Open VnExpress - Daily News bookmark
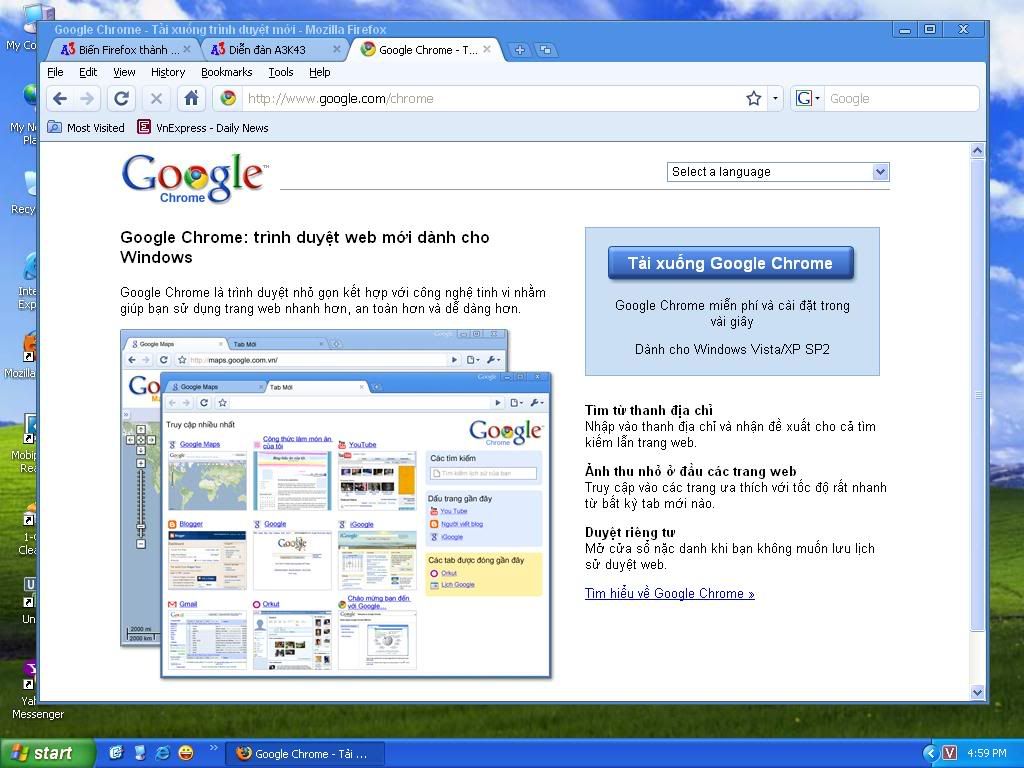This screenshot has height=768, width=1024. coord(203,128)
